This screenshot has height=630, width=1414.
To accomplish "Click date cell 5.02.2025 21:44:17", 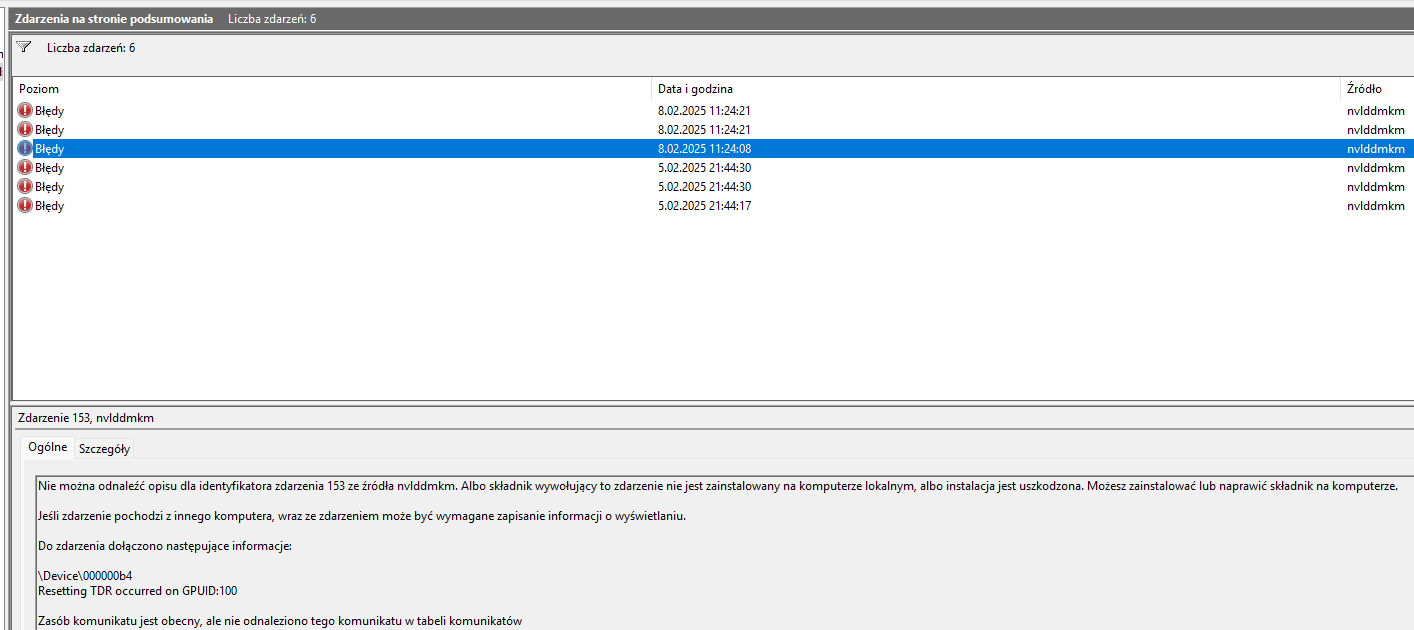I will tap(704, 206).
